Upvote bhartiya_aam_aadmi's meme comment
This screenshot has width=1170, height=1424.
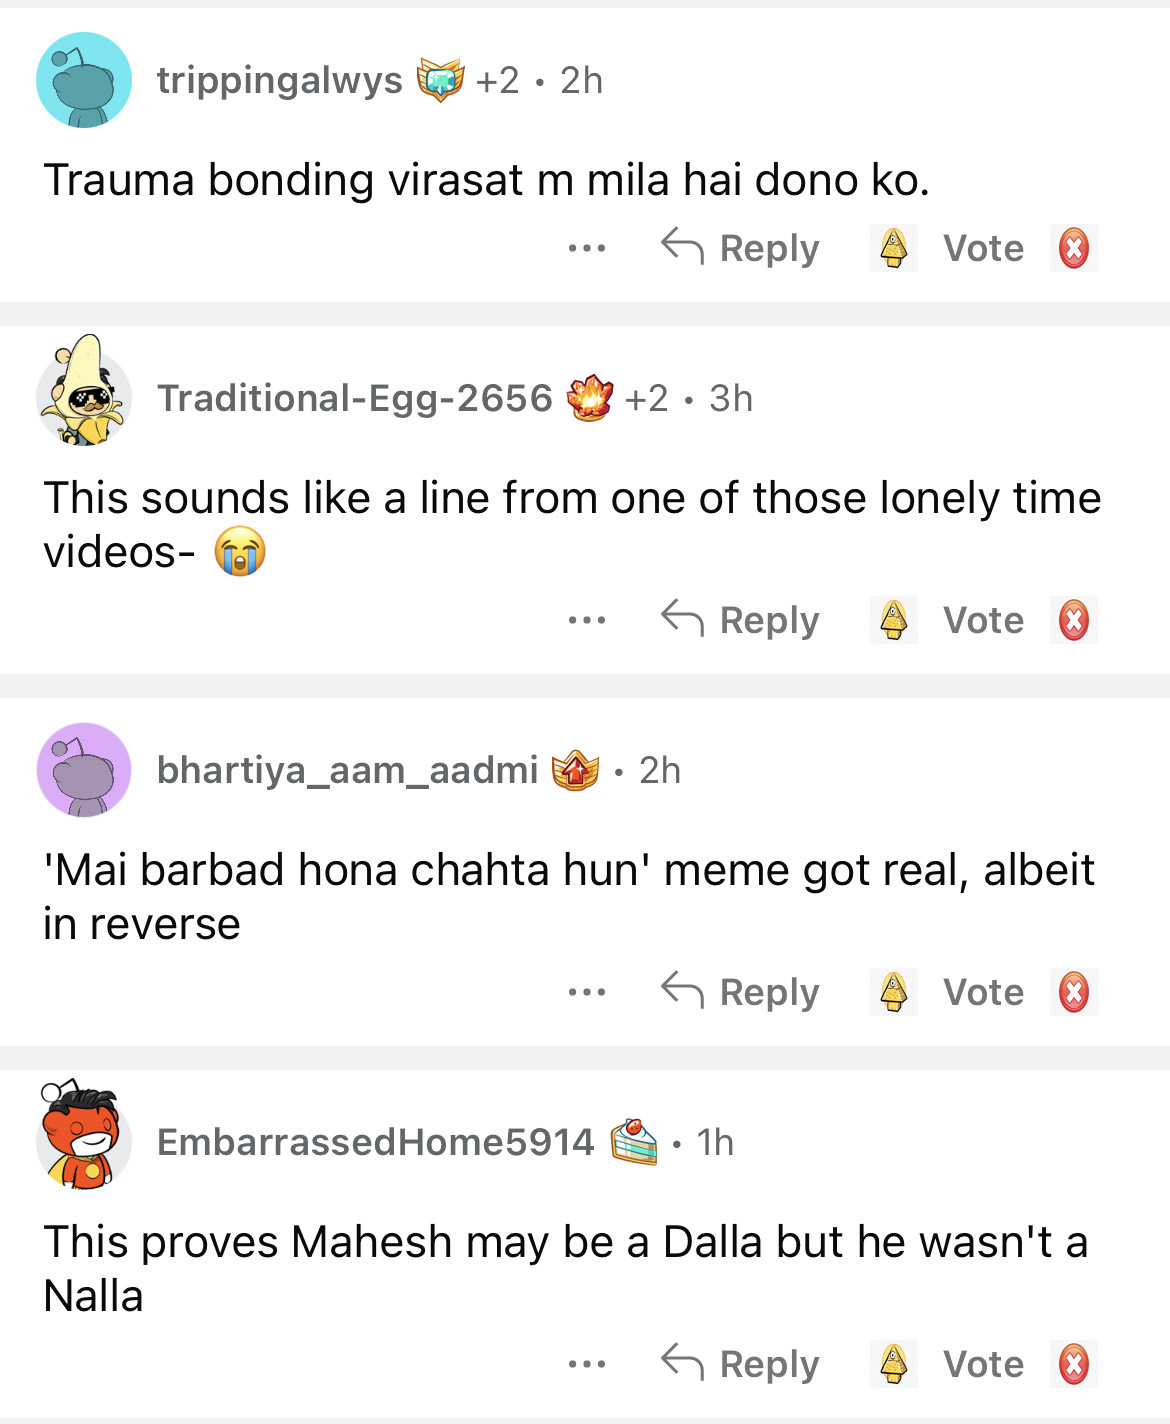tap(893, 992)
